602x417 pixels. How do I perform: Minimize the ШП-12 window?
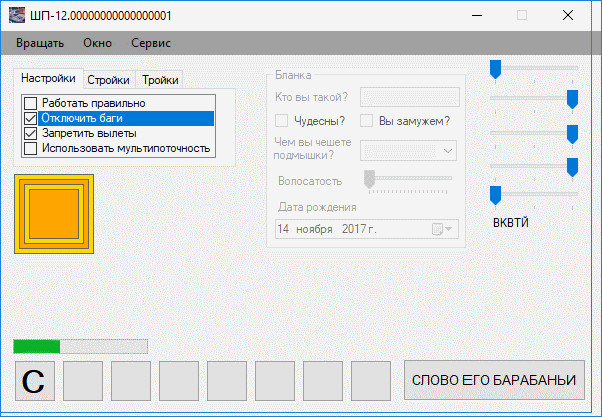[x=475, y=16]
